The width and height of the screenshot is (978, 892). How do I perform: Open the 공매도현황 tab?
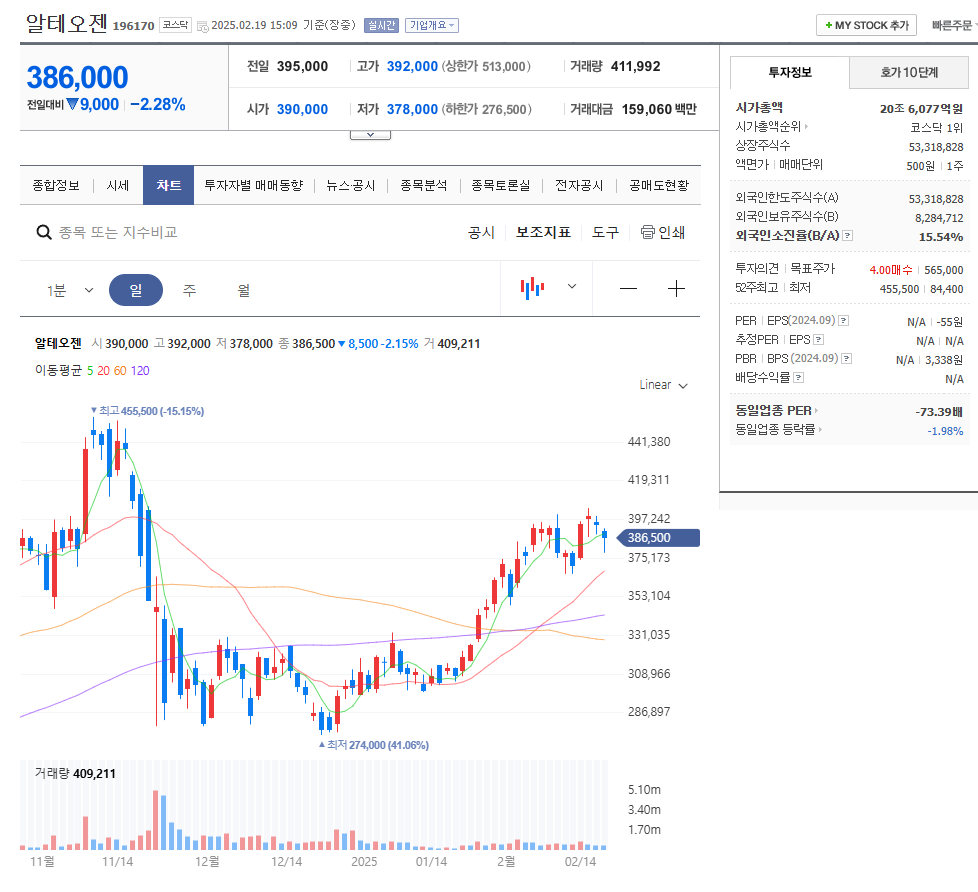coord(659,185)
